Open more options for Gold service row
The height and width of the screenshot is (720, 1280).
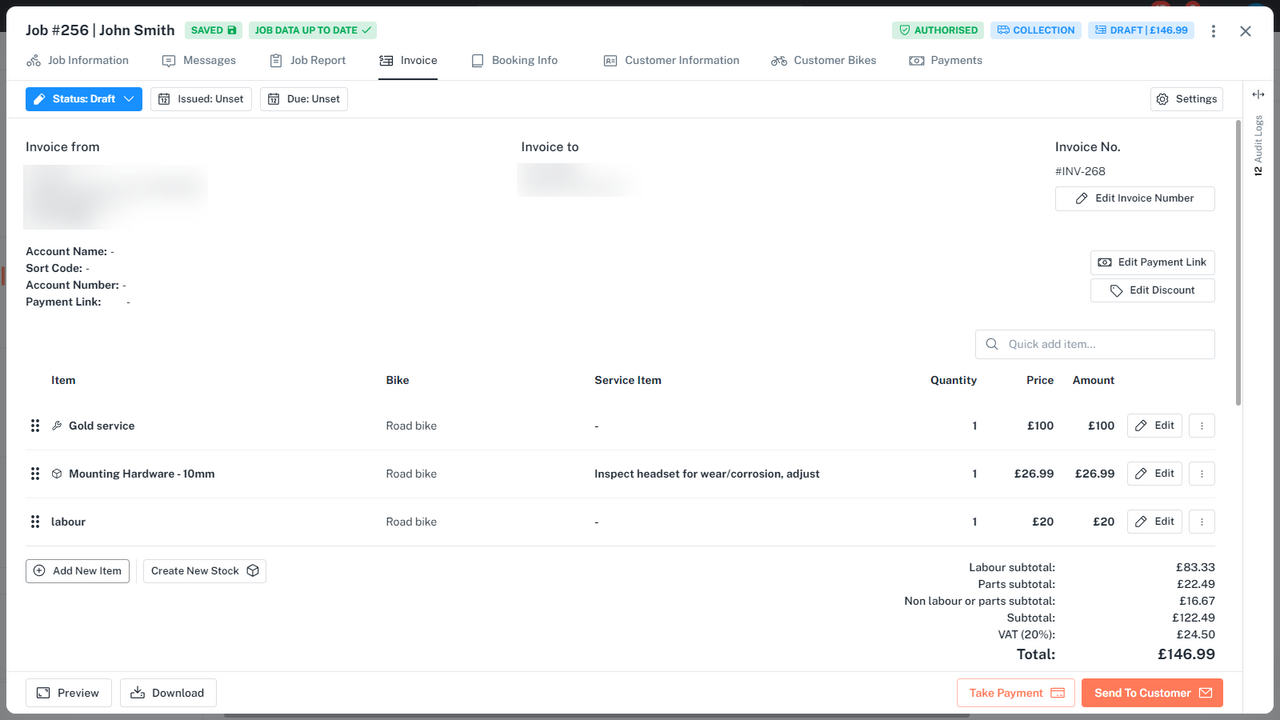(x=1202, y=426)
